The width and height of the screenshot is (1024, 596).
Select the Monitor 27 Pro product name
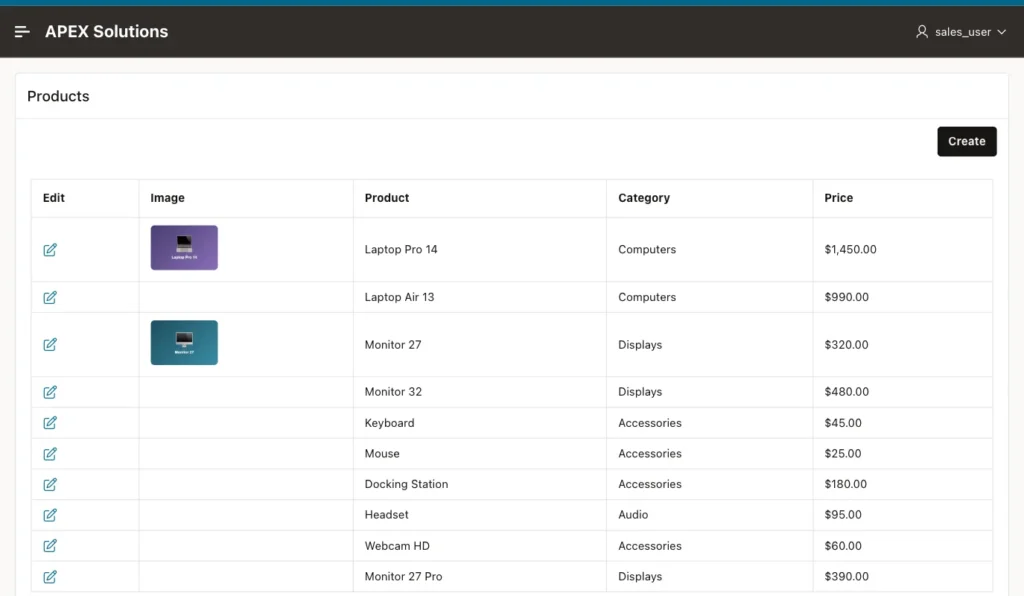[x=403, y=576]
